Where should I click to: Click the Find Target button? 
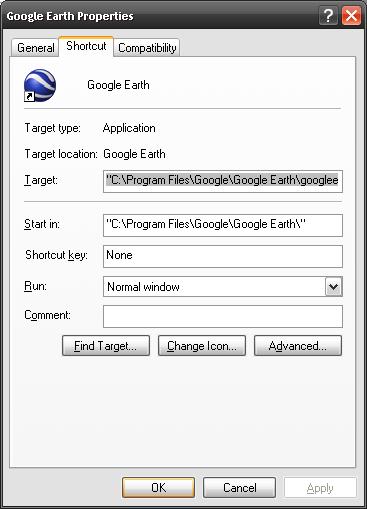point(106,346)
